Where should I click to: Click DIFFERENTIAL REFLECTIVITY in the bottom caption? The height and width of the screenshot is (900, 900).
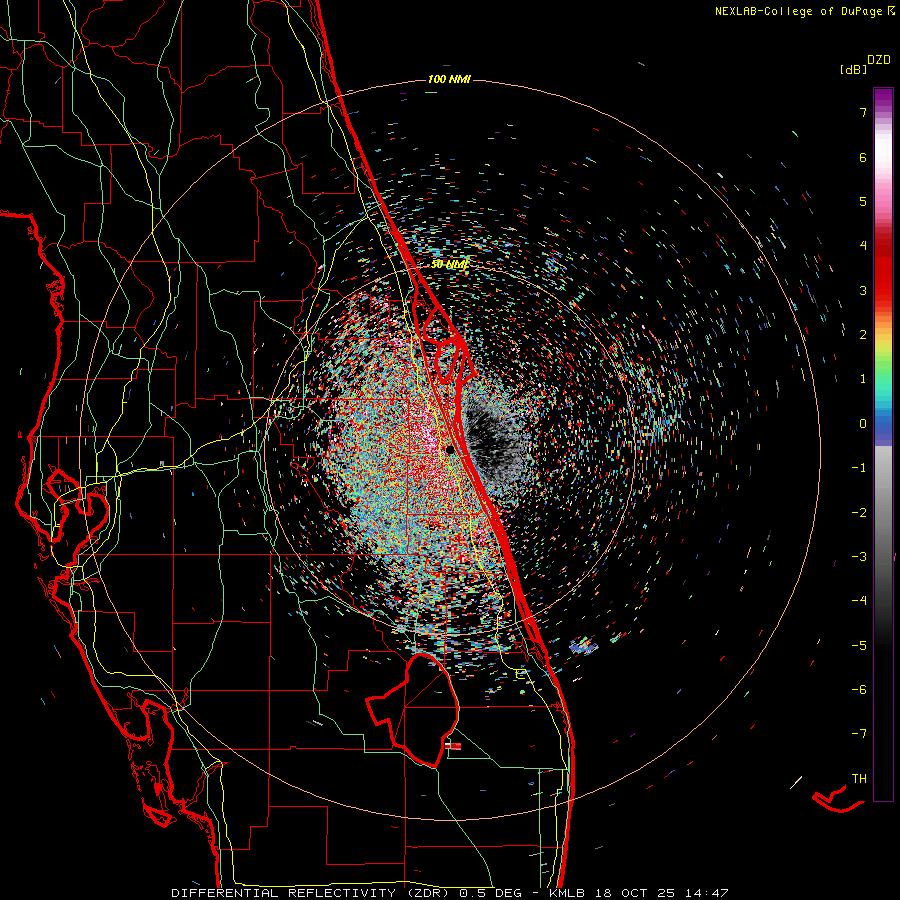pos(284,893)
